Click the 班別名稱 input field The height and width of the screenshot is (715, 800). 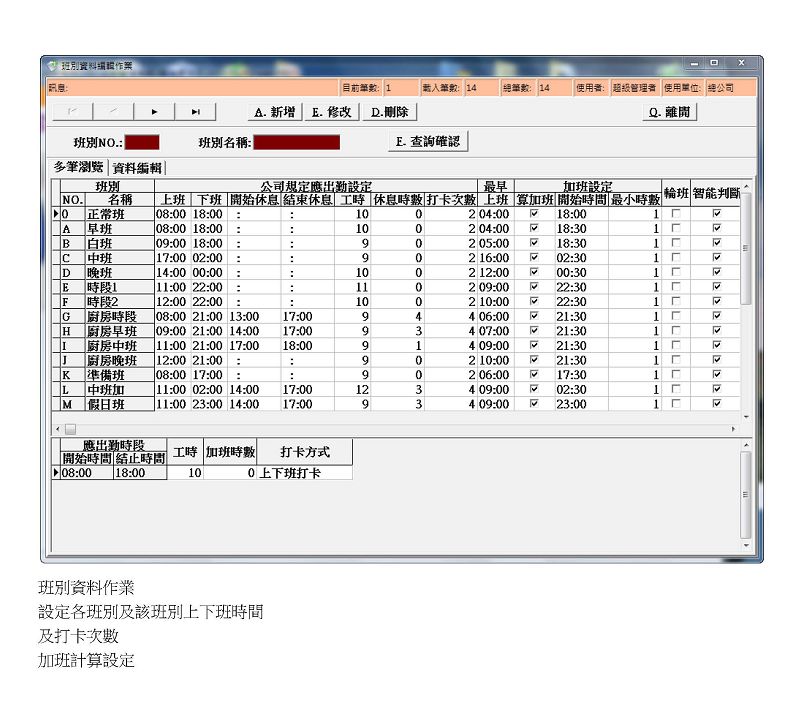pyautogui.click(x=296, y=142)
